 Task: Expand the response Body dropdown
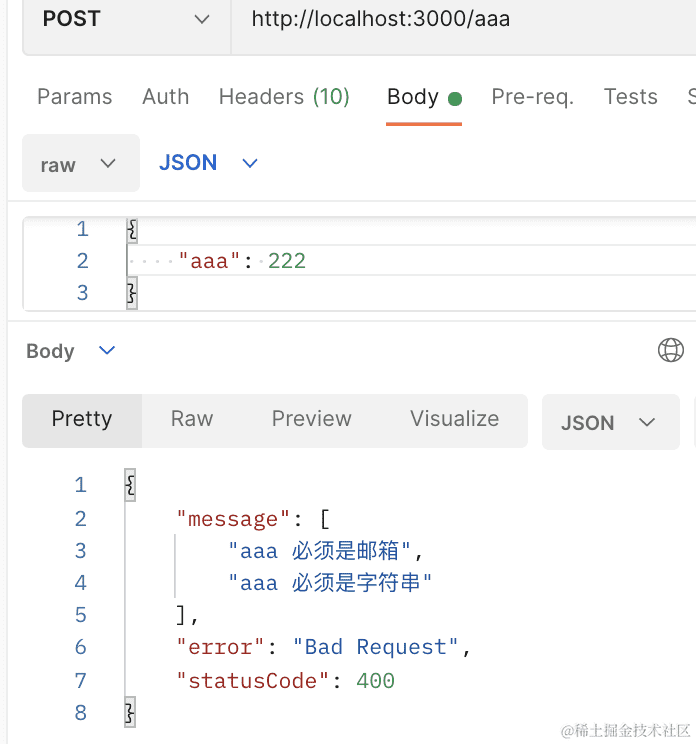(71, 351)
